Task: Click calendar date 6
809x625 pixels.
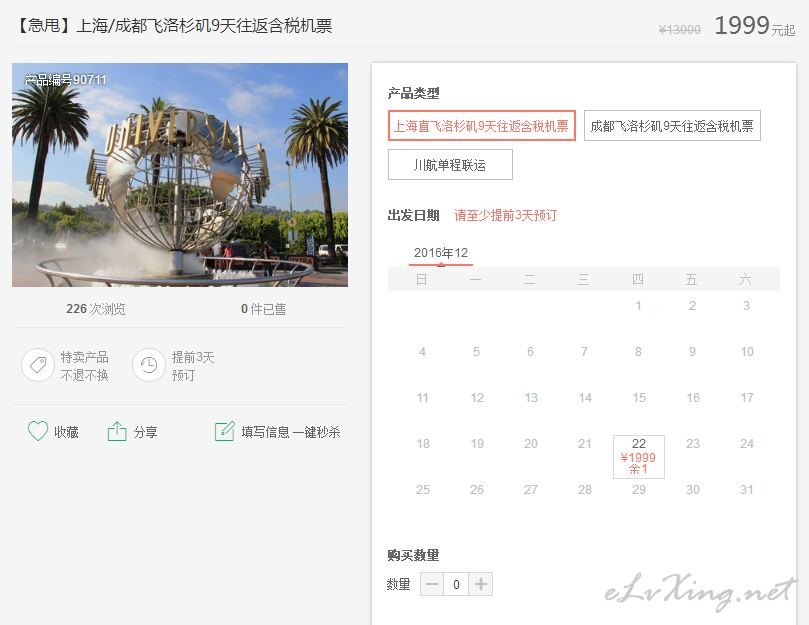Action: 530,351
